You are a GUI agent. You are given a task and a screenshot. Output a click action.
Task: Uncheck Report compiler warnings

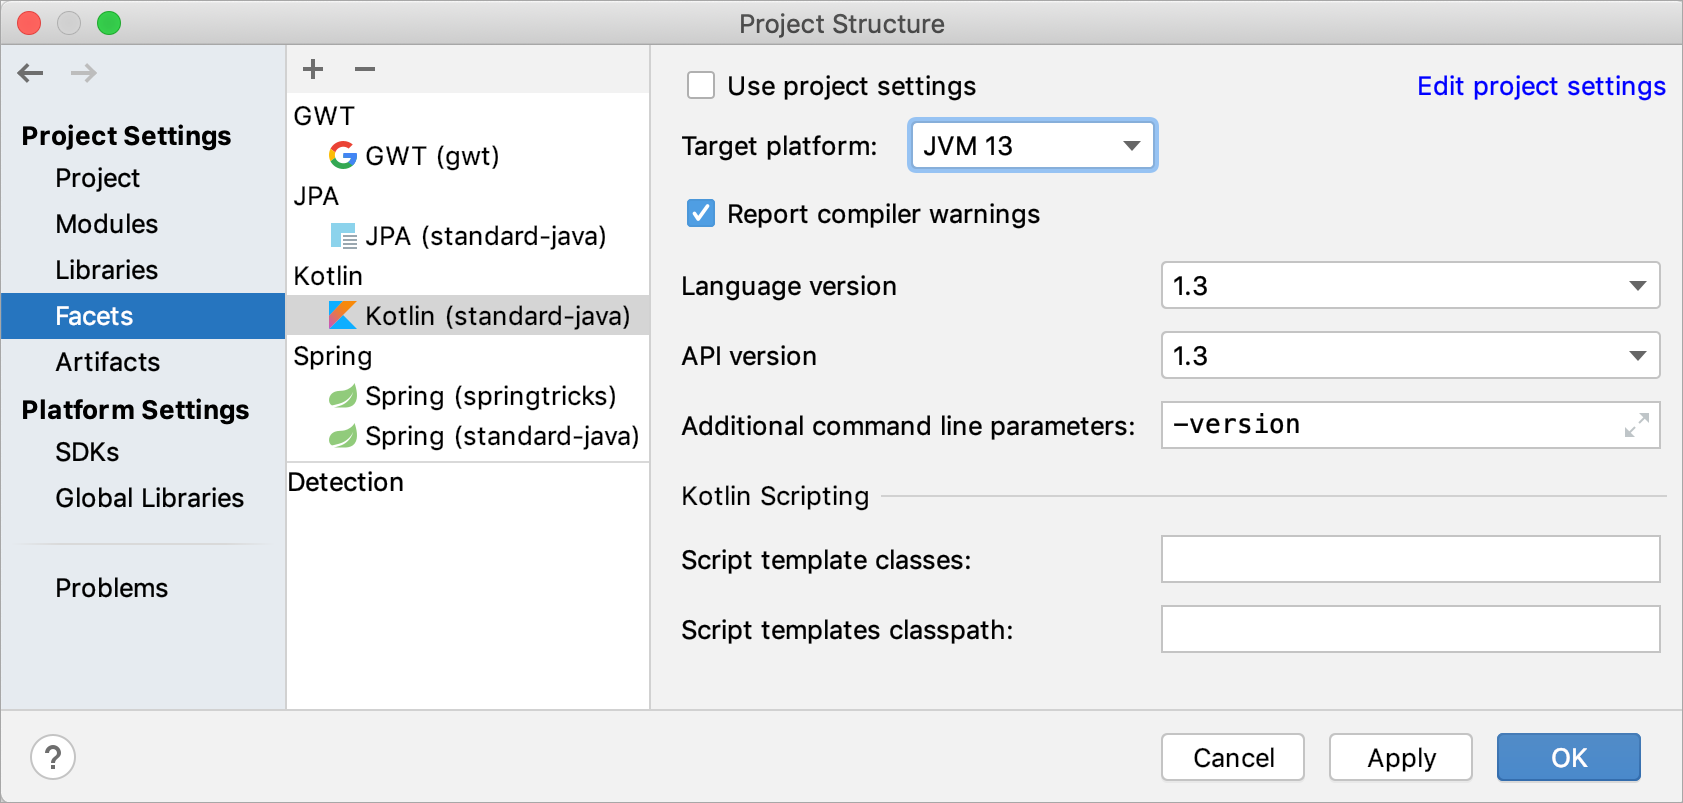click(701, 214)
